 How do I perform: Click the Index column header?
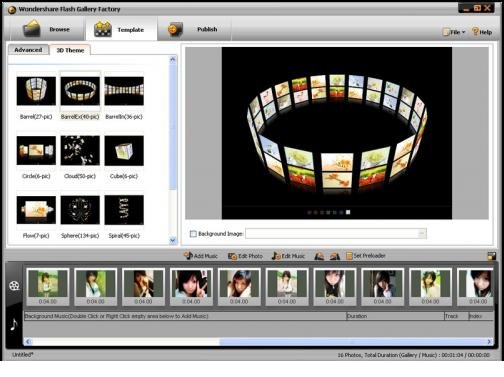(x=481, y=316)
